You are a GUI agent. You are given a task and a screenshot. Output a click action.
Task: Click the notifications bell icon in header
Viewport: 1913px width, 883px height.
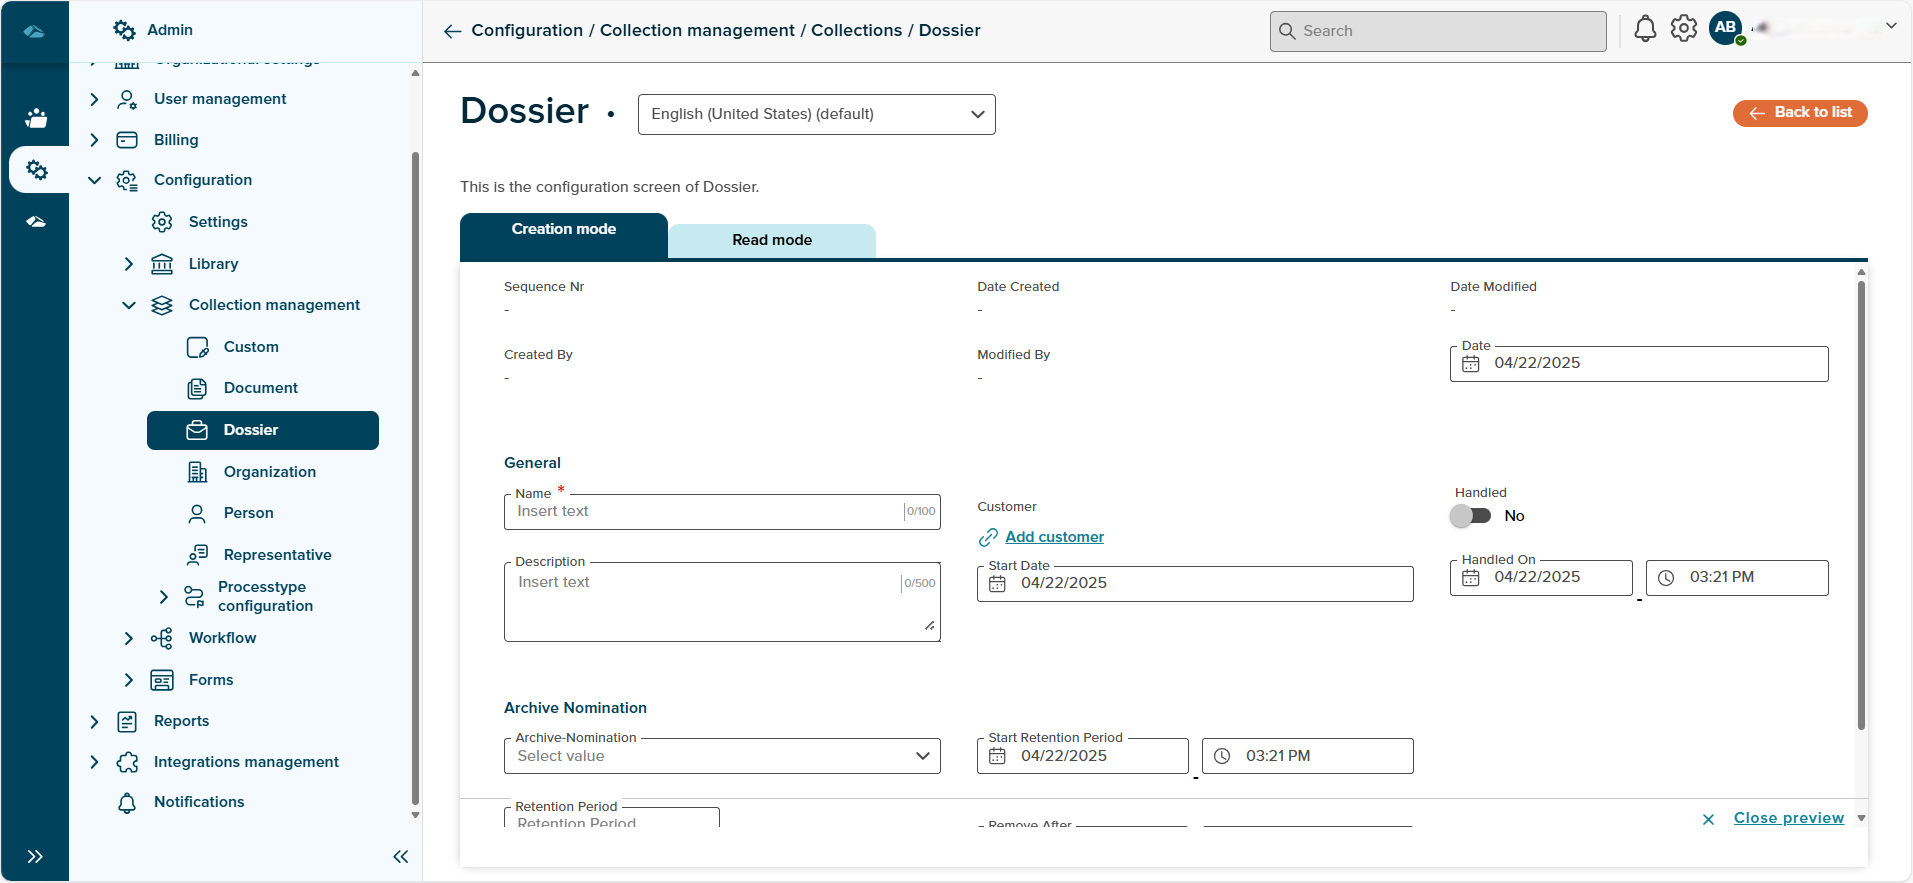pyautogui.click(x=1645, y=30)
